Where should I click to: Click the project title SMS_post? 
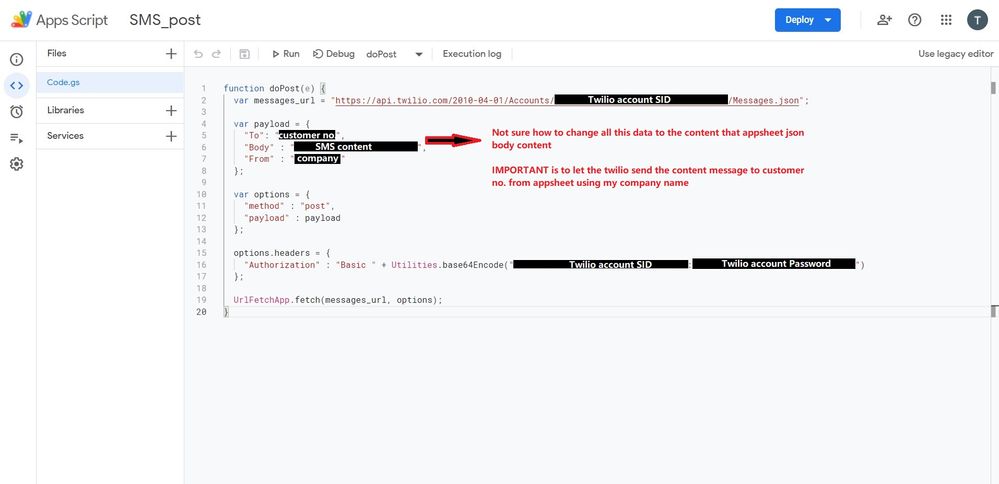pos(165,20)
